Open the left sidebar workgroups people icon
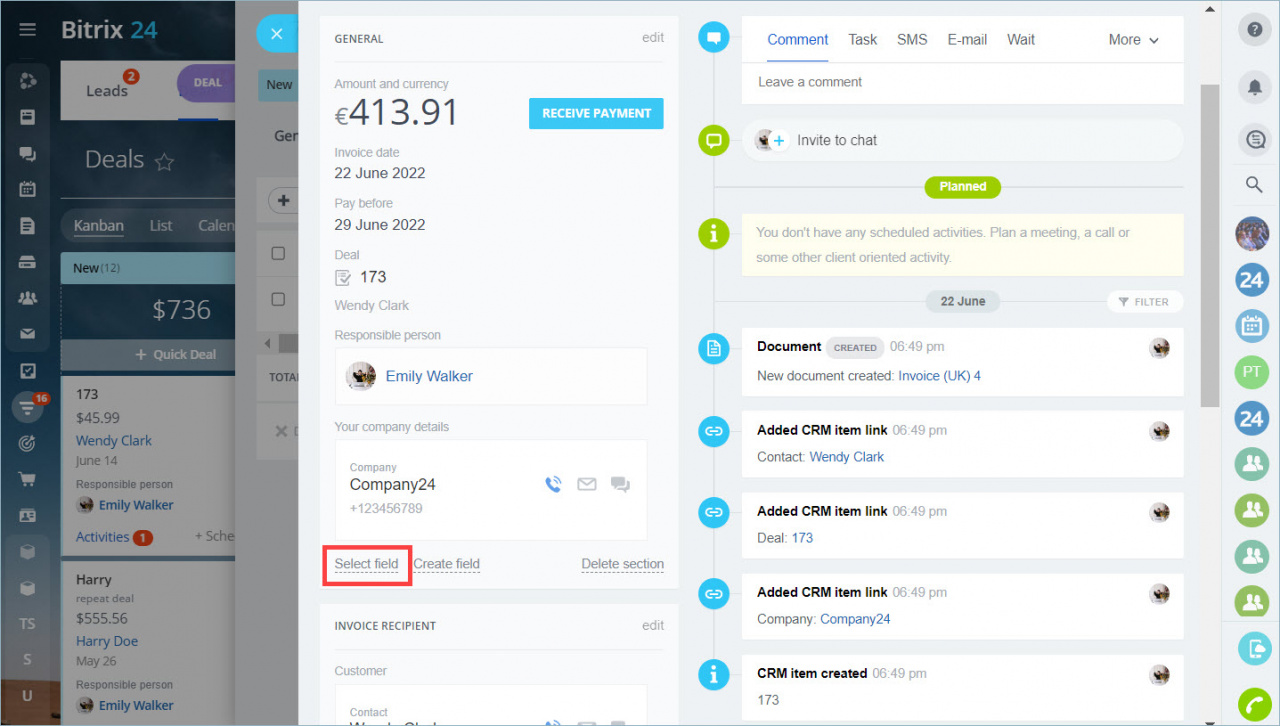 point(28,298)
